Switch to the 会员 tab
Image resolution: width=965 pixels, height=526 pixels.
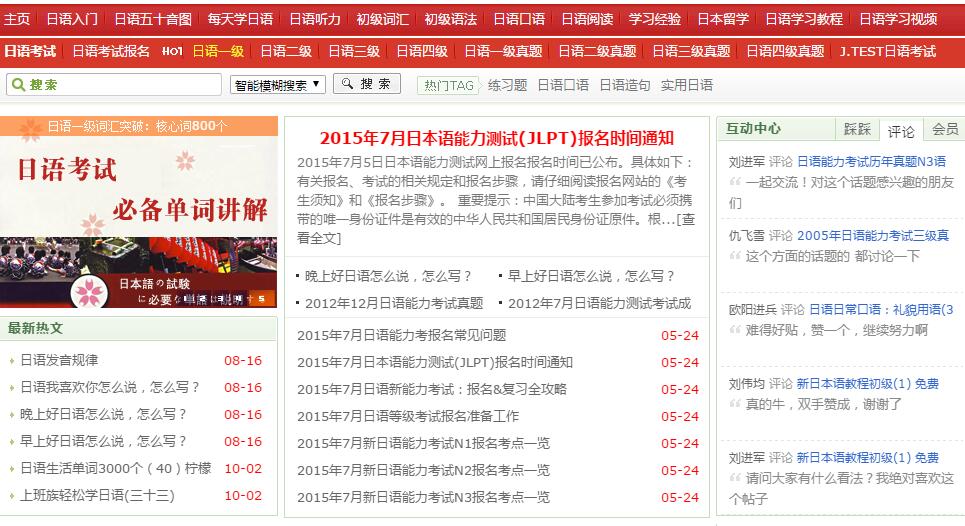pyautogui.click(x=944, y=129)
